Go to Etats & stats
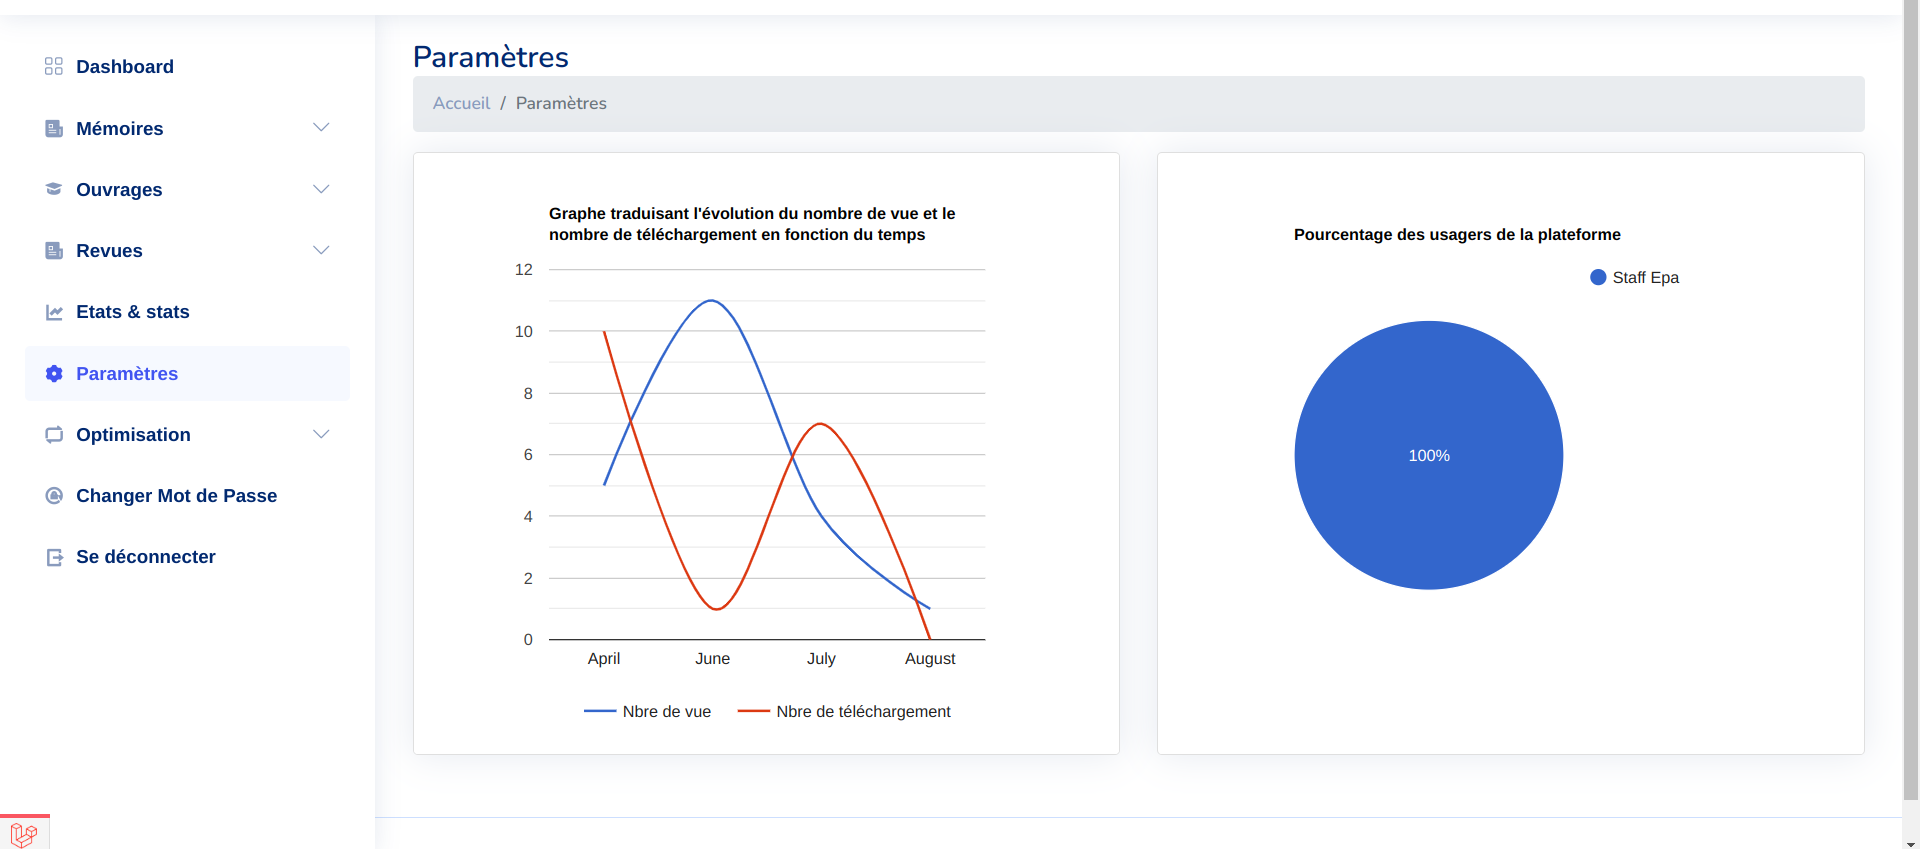 [187, 312]
